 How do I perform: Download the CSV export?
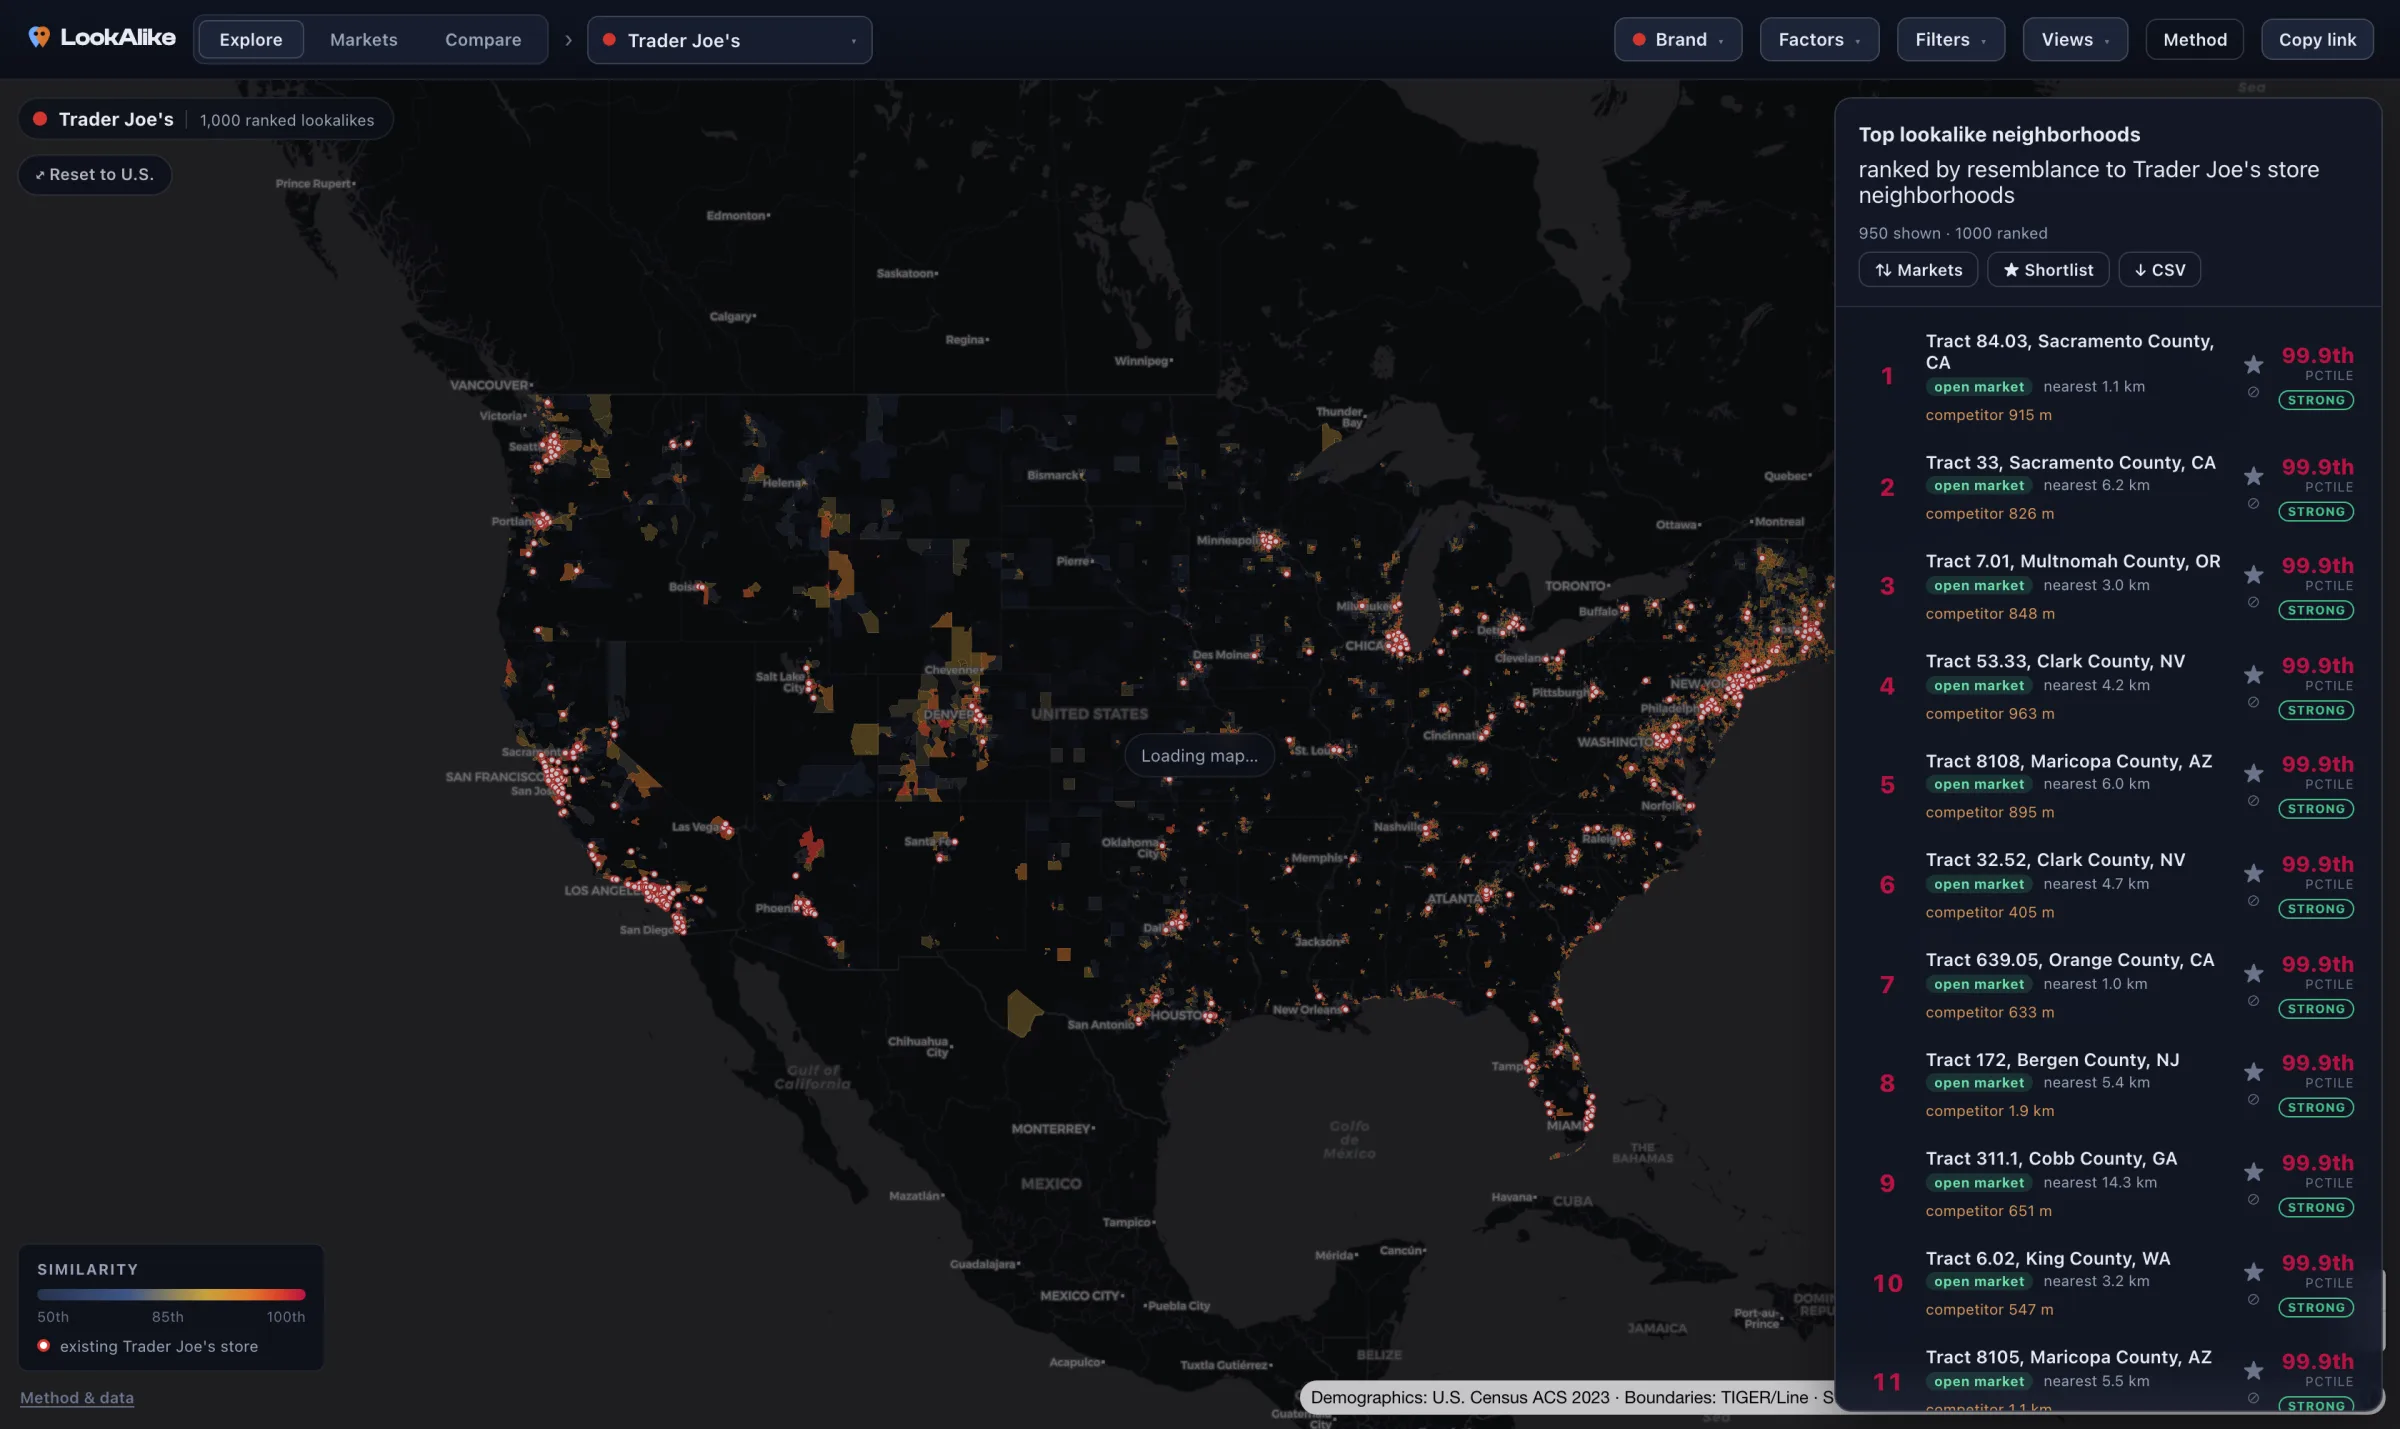(2160, 270)
